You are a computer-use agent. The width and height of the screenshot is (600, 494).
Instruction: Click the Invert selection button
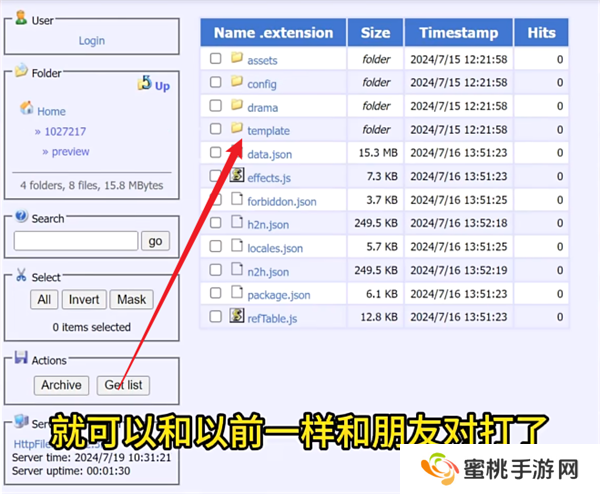point(83,299)
